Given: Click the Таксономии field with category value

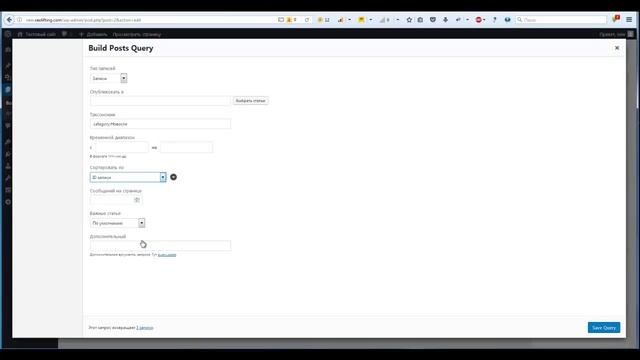Looking at the screenshot, I should click(x=160, y=124).
